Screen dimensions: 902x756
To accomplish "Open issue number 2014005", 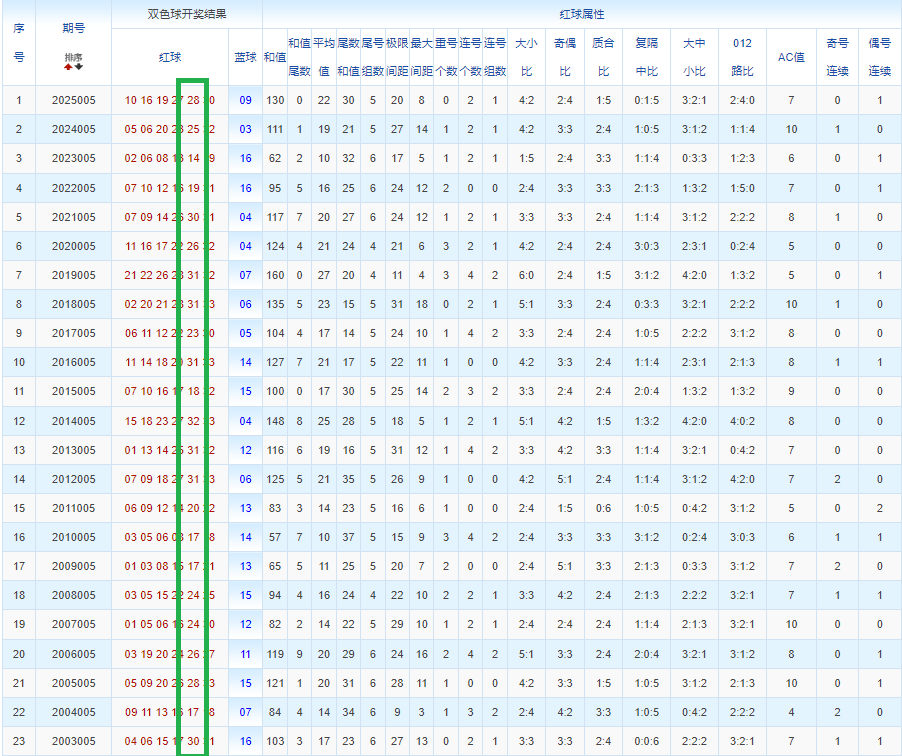I will pyautogui.click(x=73, y=421).
